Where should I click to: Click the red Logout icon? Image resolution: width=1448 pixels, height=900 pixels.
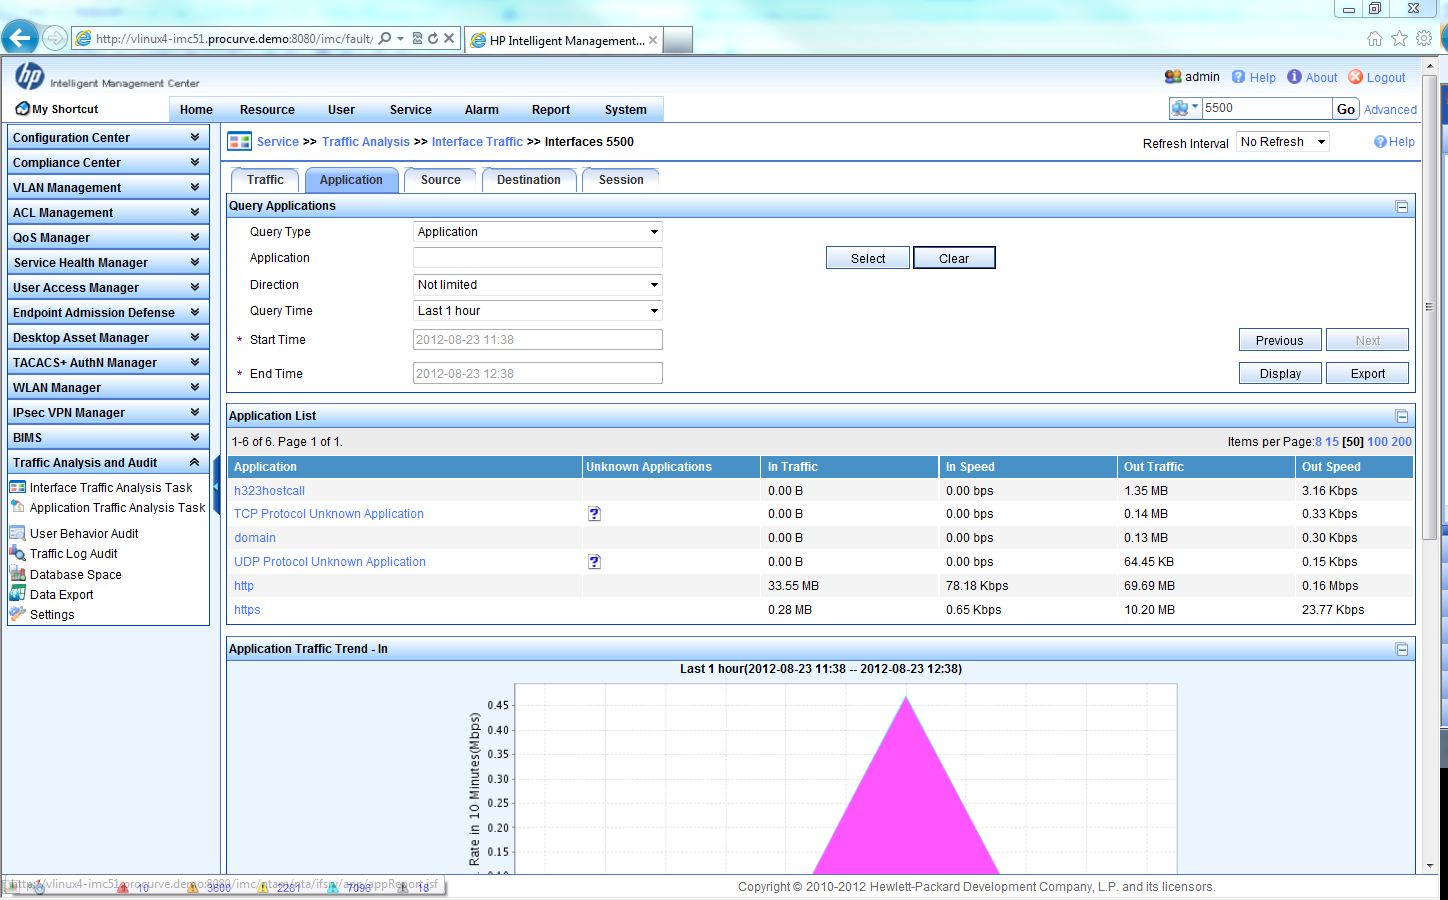pyautogui.click(x=1355, y=77)
